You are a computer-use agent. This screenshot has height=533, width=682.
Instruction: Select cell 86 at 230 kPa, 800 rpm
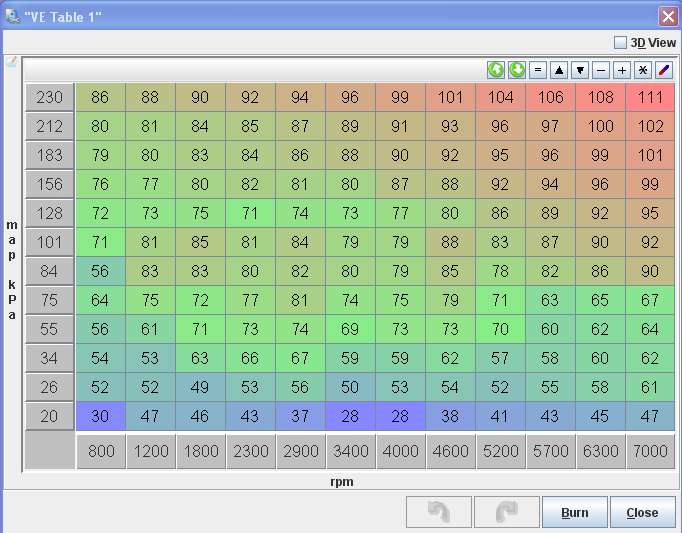[x=100, y=97]
